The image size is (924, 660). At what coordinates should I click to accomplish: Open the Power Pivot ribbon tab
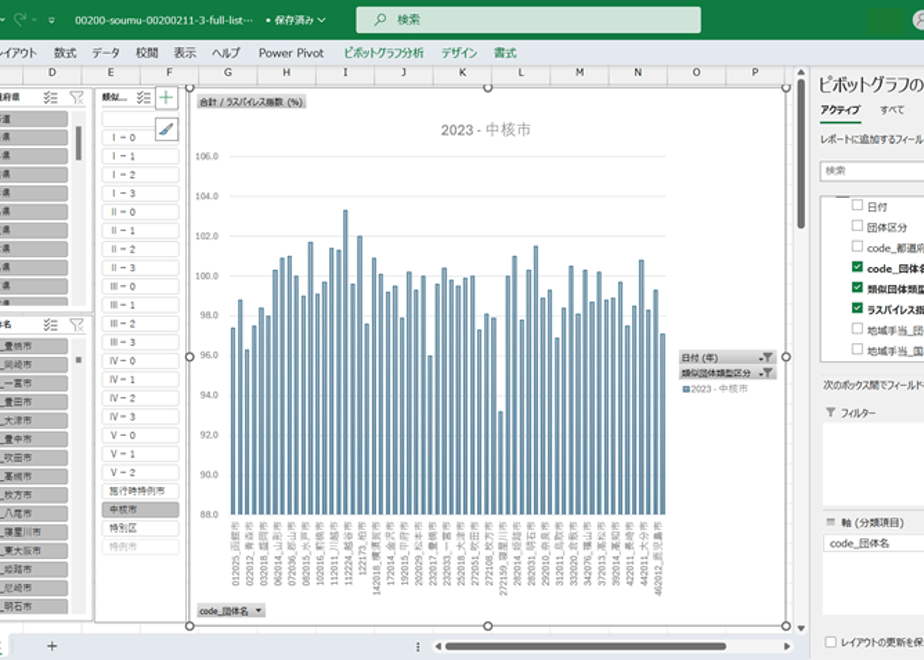pos(291,53)
